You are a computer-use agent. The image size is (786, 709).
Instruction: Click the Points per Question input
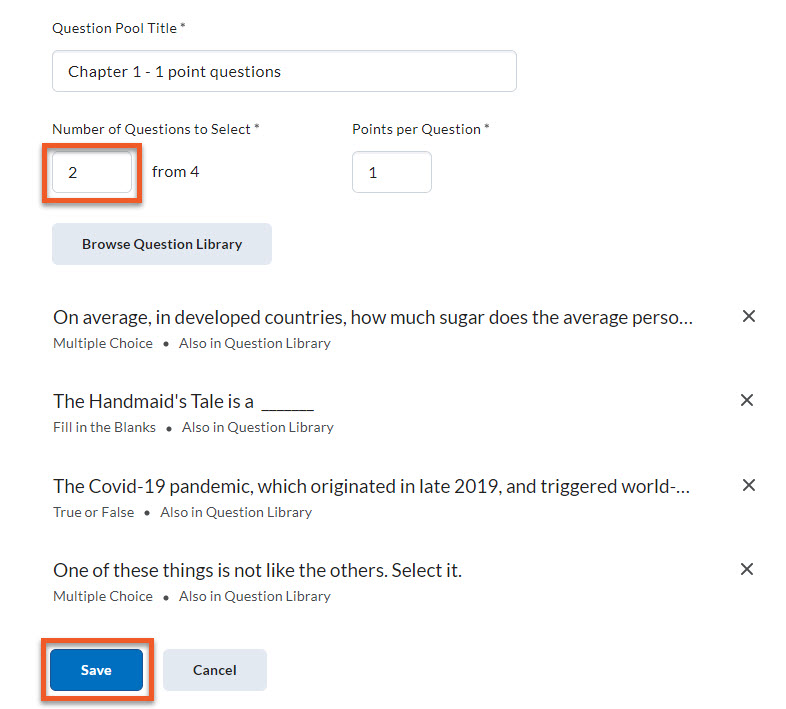point(391,172)
